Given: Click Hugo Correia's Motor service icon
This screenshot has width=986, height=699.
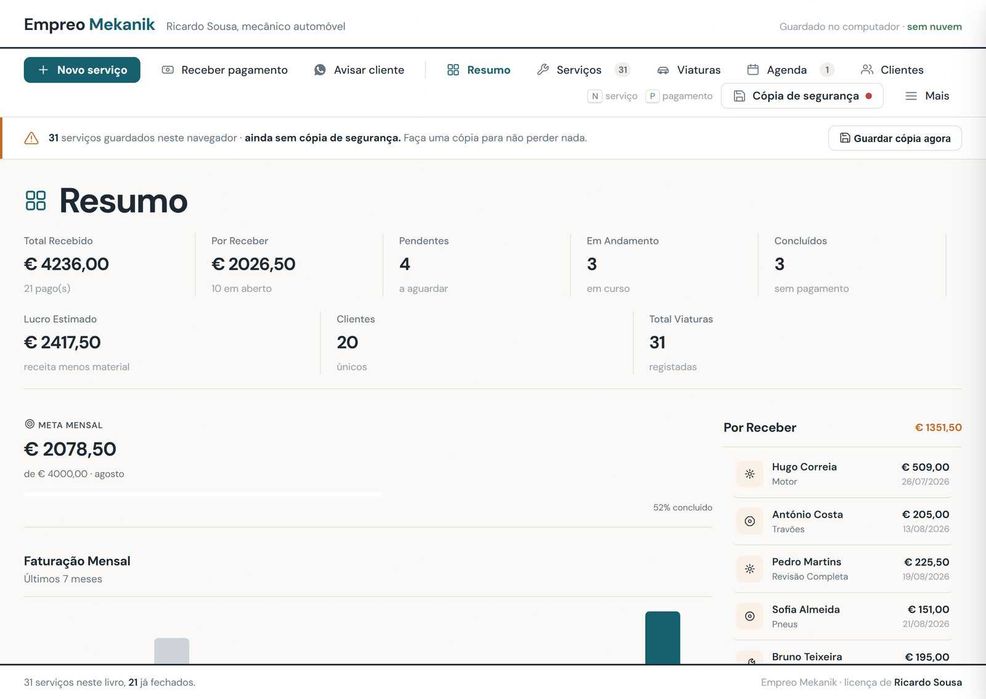Looking at the screenshot, I should pyautogui.click(x=750, y=474).
